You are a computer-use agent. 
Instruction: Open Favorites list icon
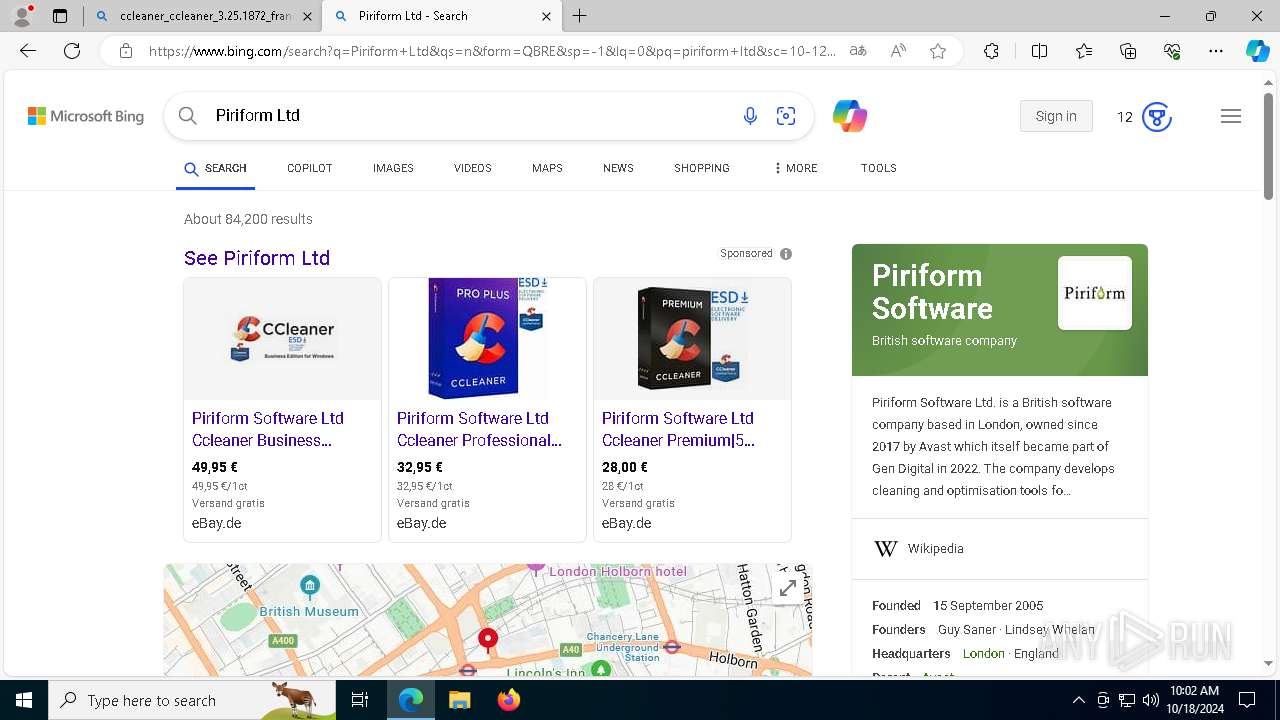[x=1084, y=51]
